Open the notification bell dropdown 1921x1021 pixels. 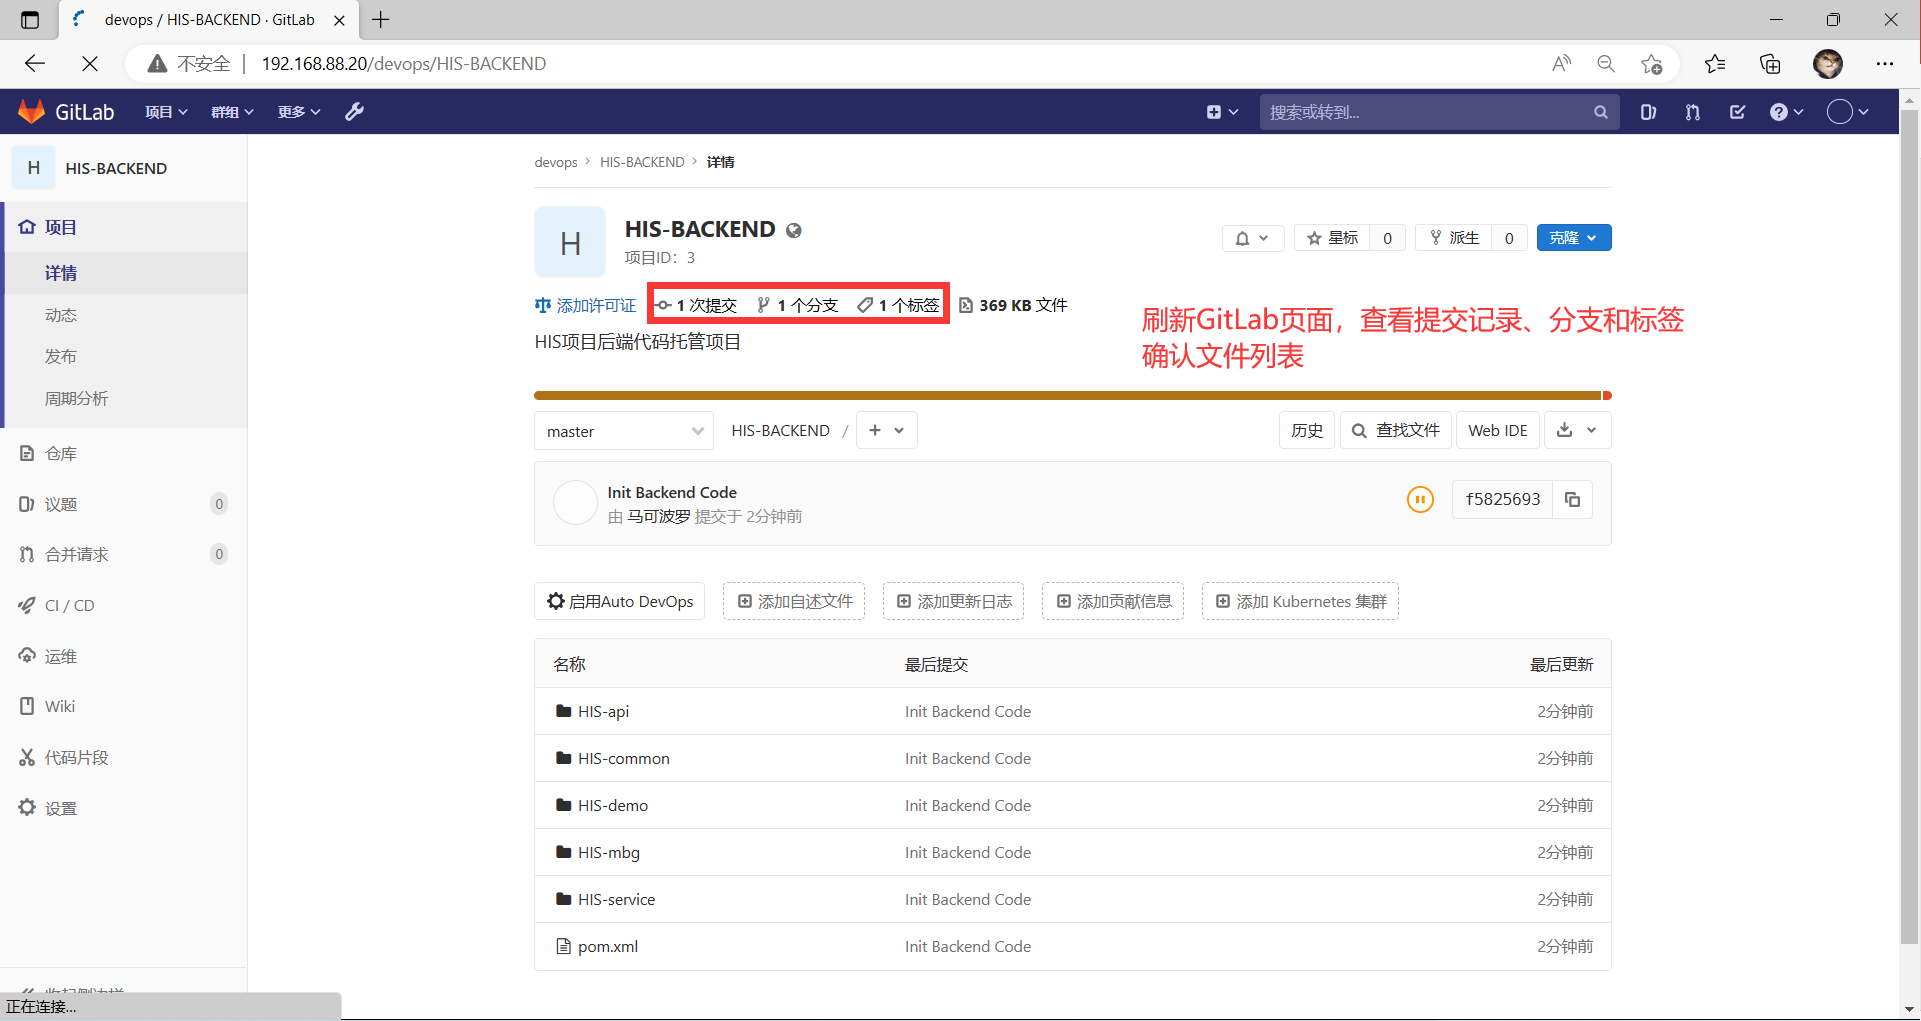[x=1252, y=238]
